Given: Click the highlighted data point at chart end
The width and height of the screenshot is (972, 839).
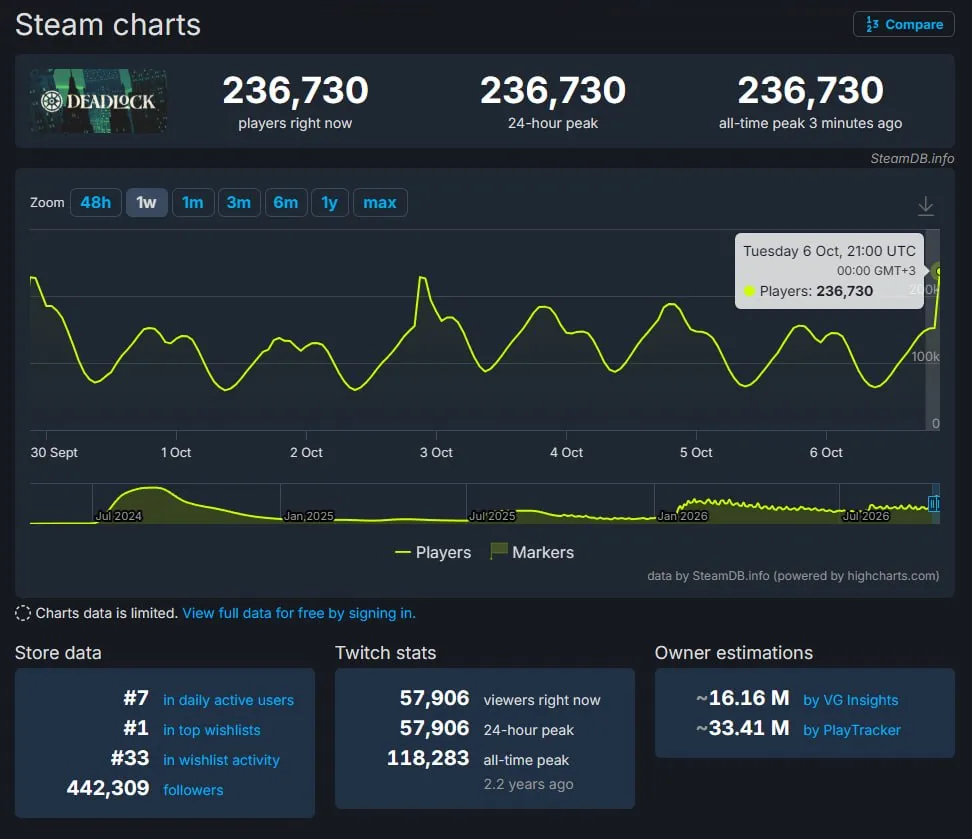Looking at the screenshot, I should [939, 271].
